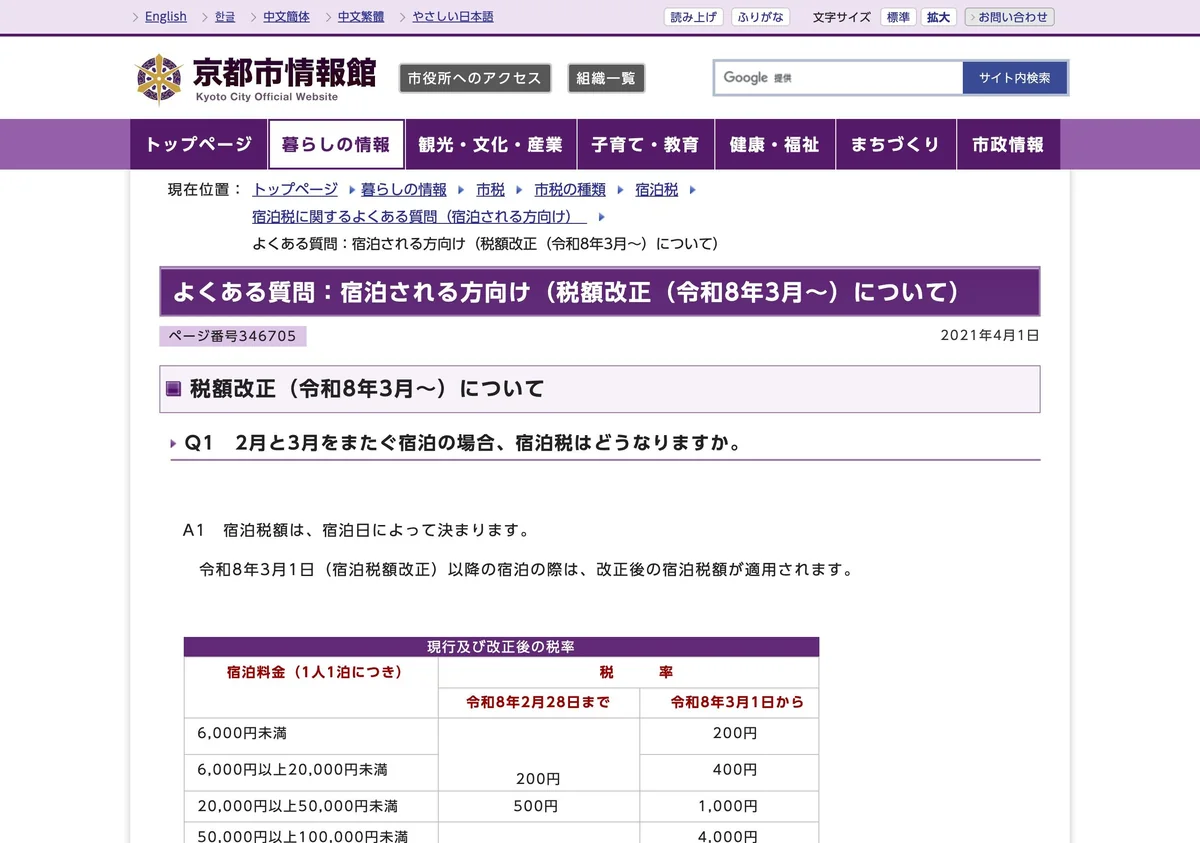Open 宿泊税に関するよくある質問 breadcrumb link
Image resolution: width=1200 pixels, height=843 pixels.
419,217
